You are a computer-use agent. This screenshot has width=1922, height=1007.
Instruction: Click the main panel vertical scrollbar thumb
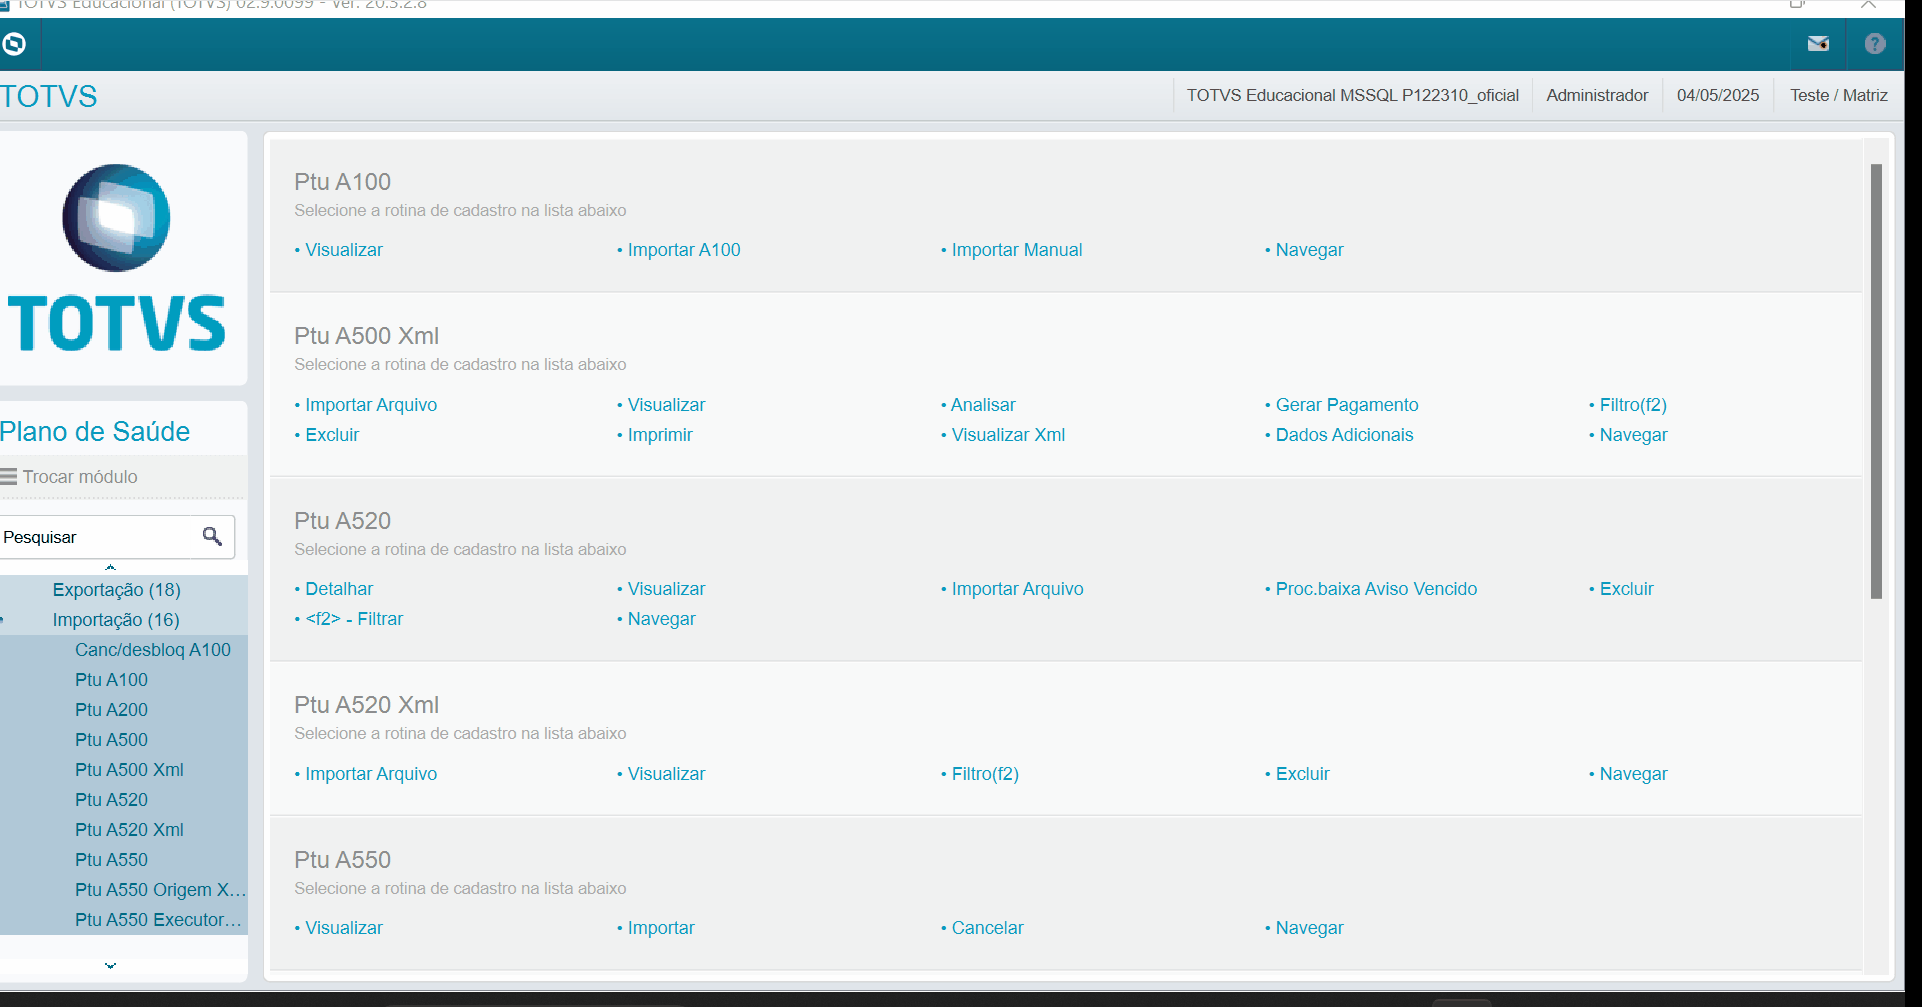pos(1876,381)
